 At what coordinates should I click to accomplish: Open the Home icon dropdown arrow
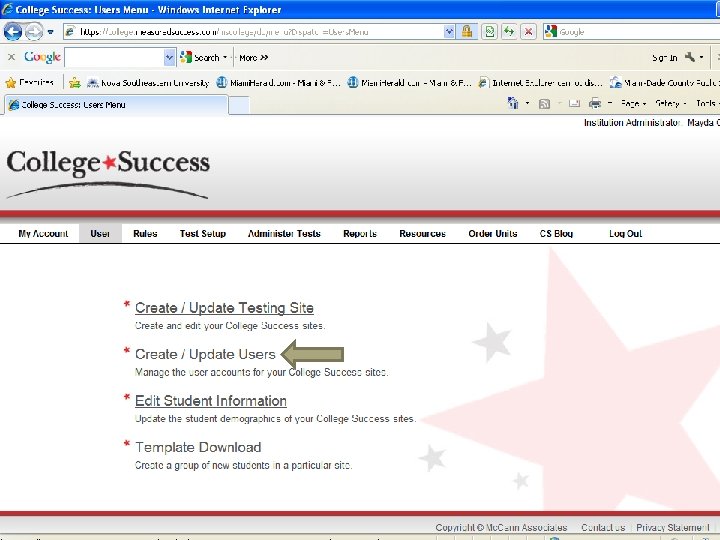pos(527,103)
